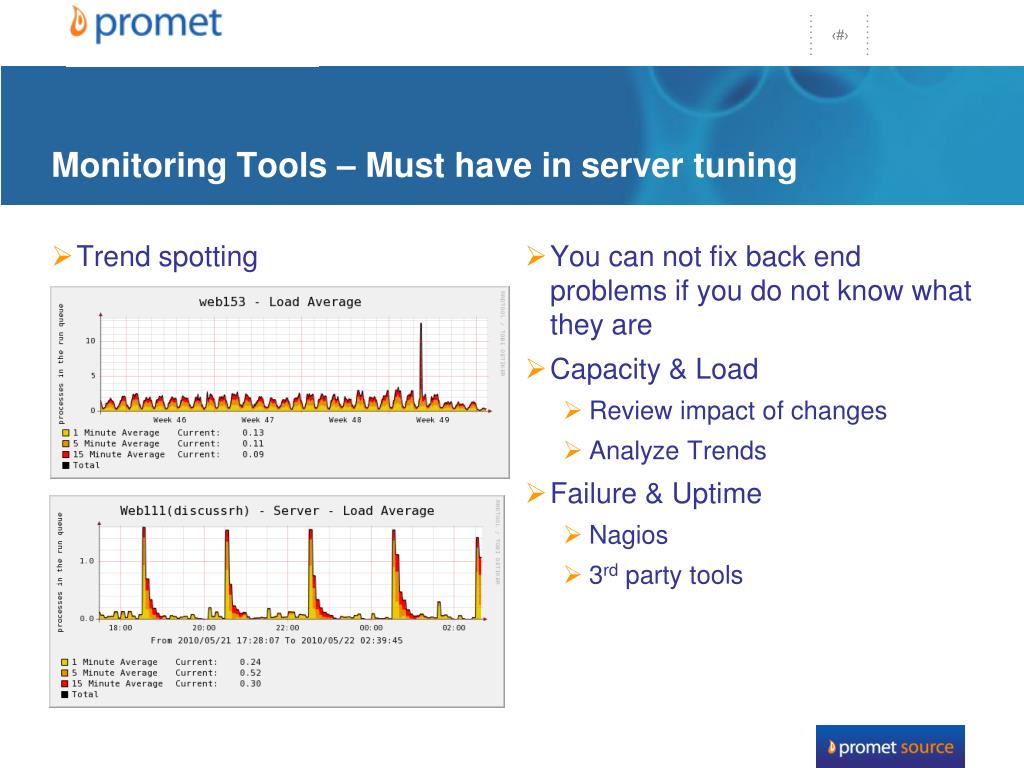Screen dimensions: 1024x768
Task: Click the date range From 2010/05/21 text
Action: pos(277,641)
